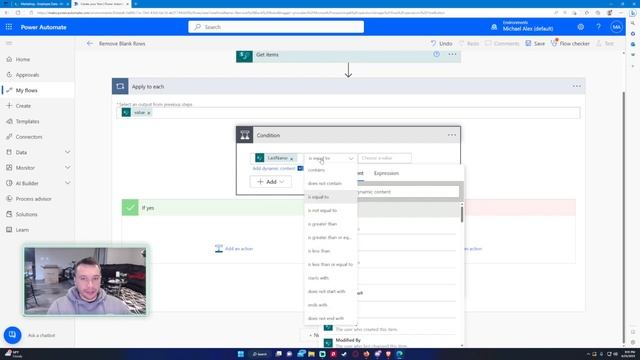Open Get items help icon
The width and height of the screenshot is (640, 360).
436,54
